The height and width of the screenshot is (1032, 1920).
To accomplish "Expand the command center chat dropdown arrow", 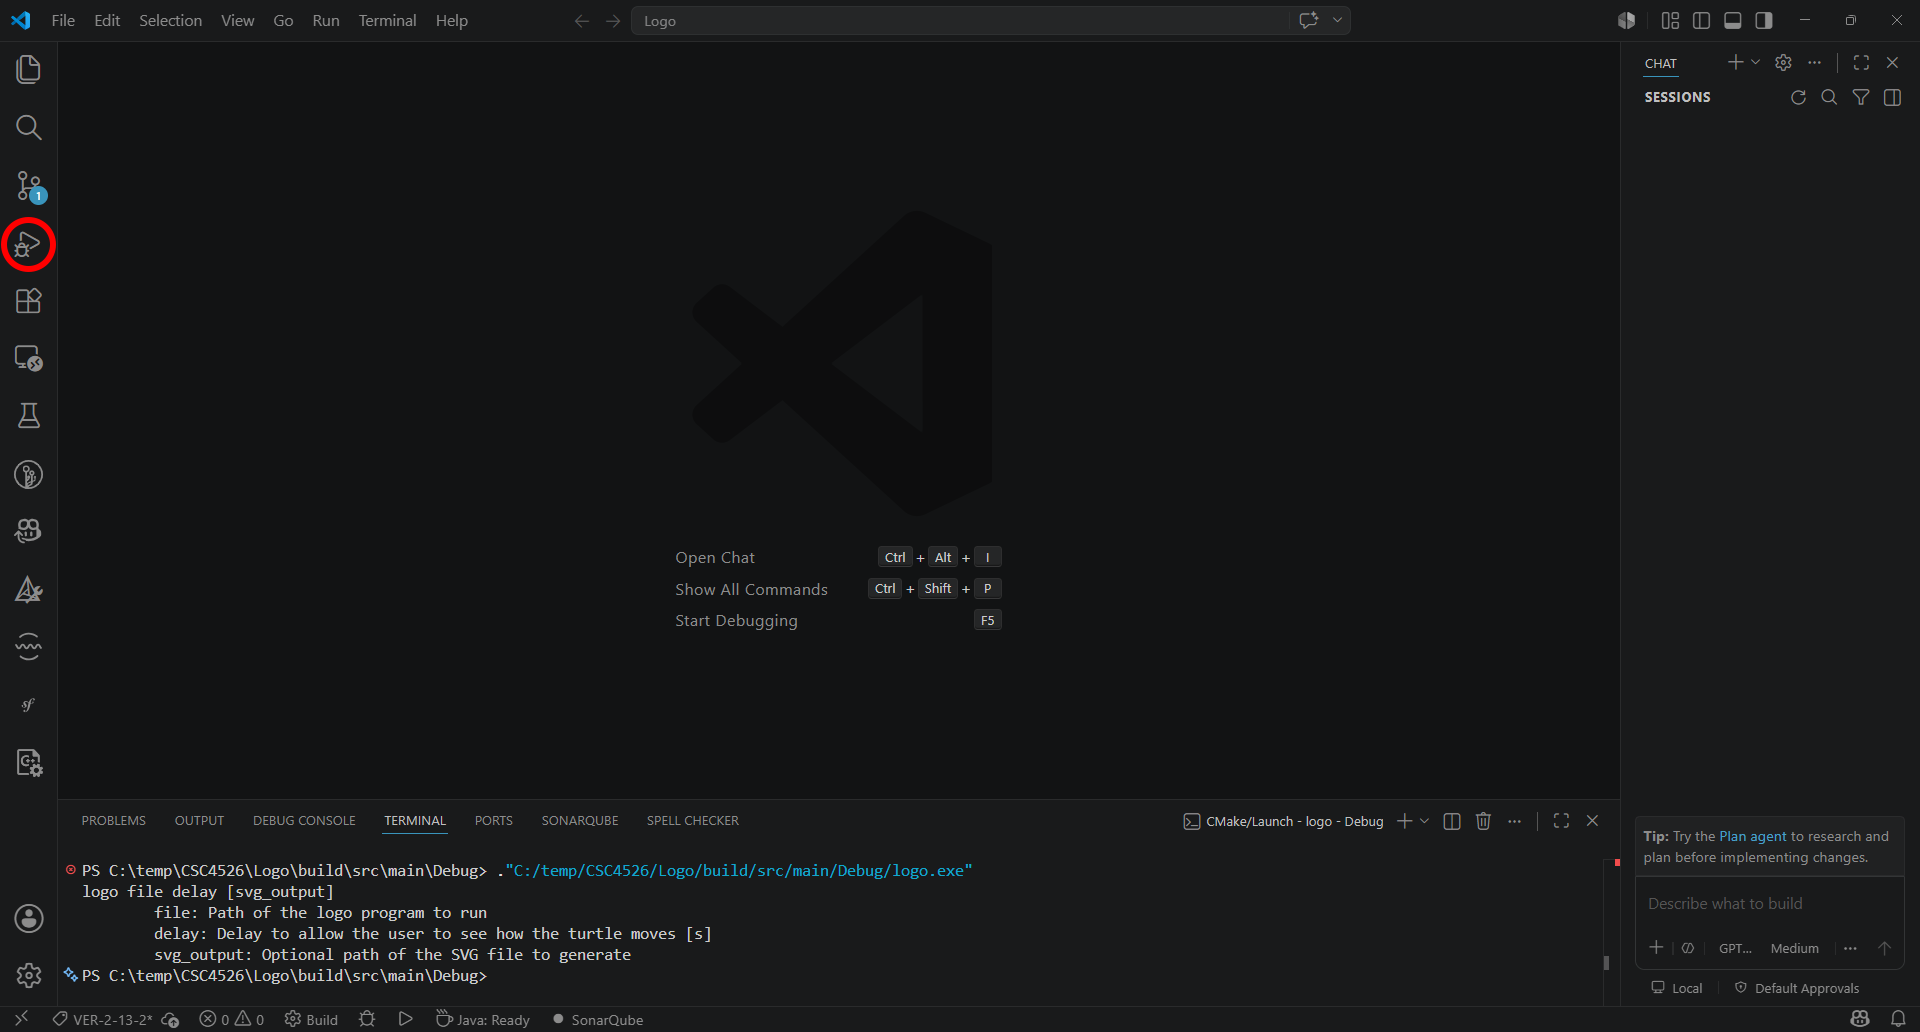I will pos(1337,20).
